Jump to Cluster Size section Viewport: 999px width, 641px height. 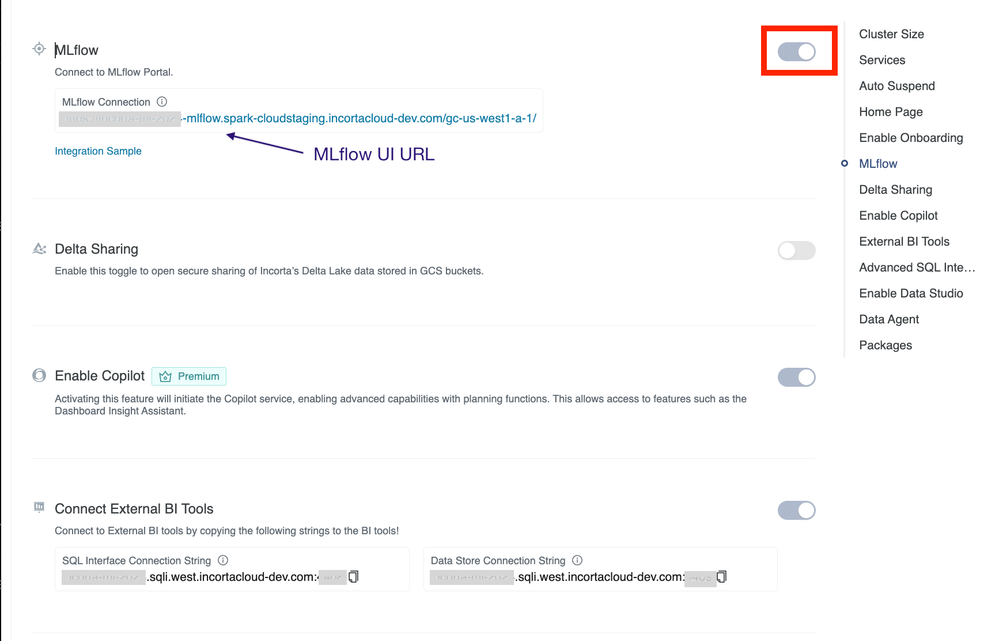891,34
